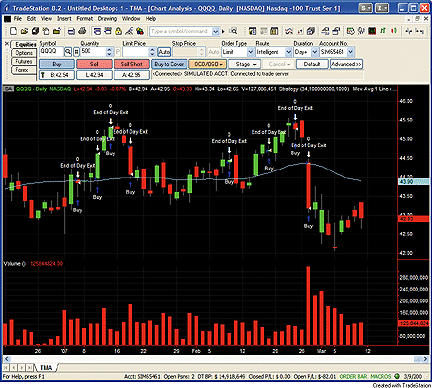Click the horizontal chart scrollbar
The height and width of the screenshot is (388, 432).
click(x=216, y=359)
